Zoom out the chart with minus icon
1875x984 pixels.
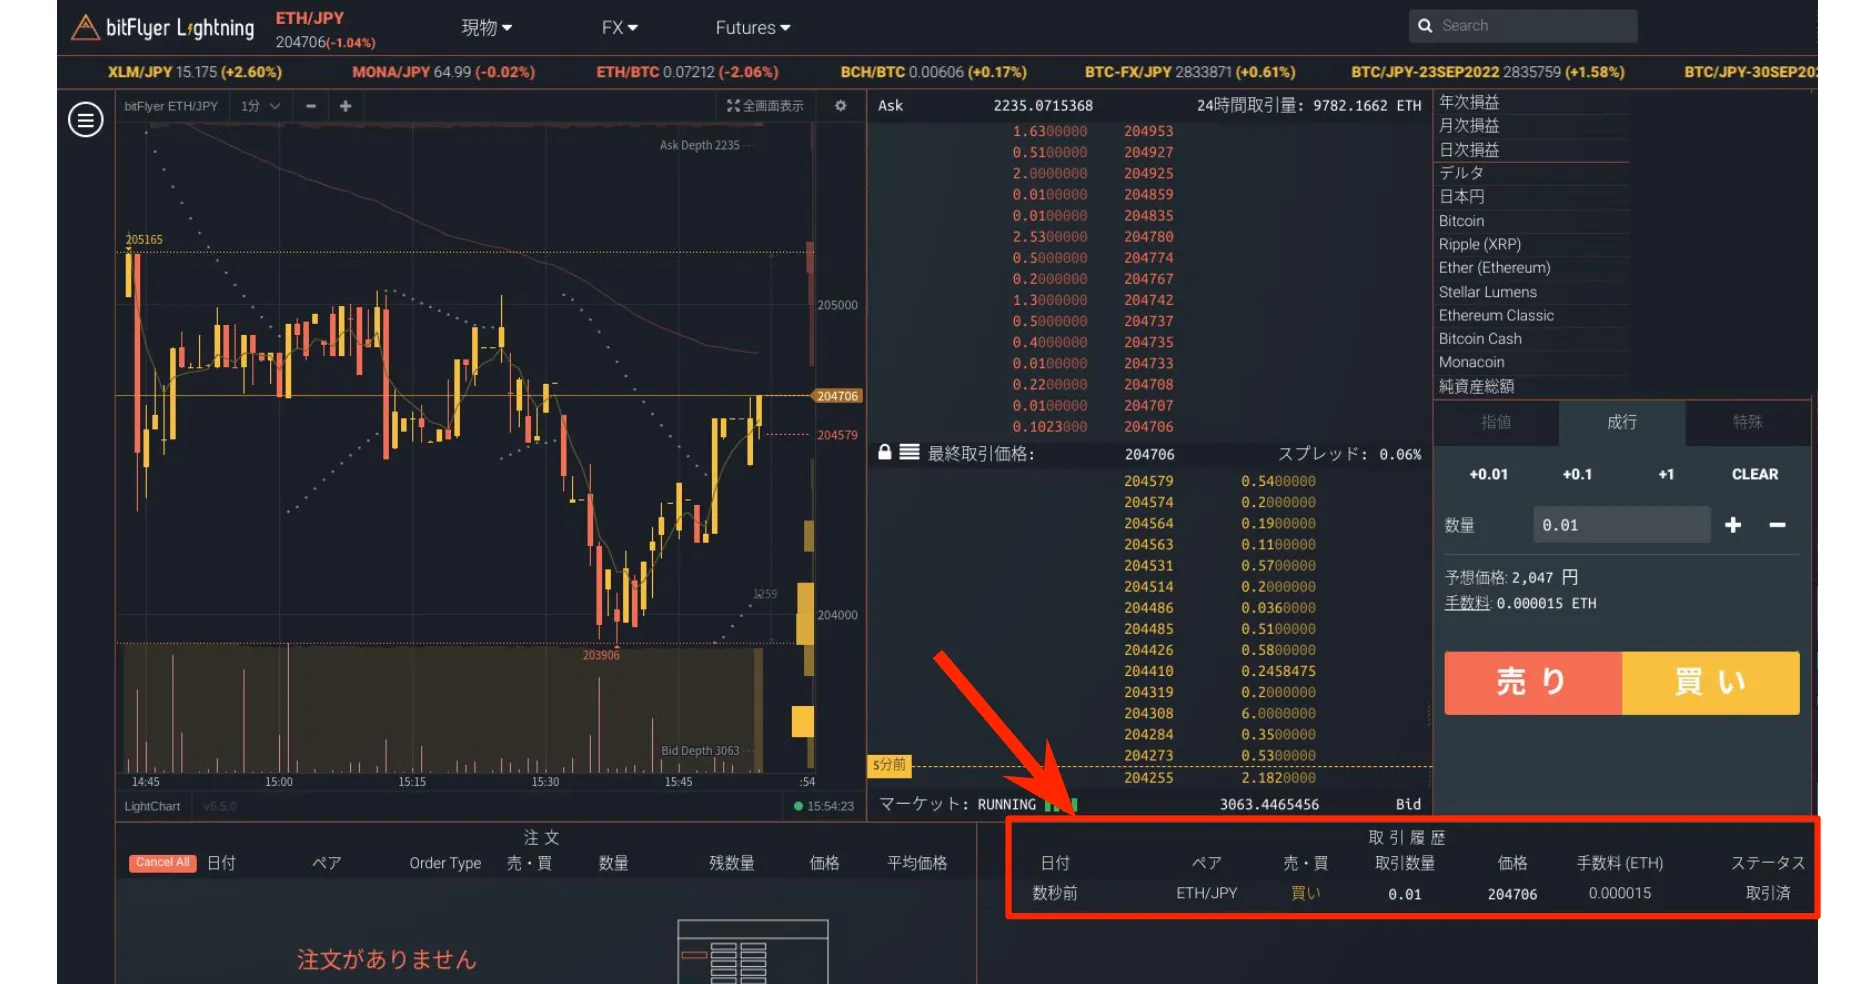(x=311, y=106)
